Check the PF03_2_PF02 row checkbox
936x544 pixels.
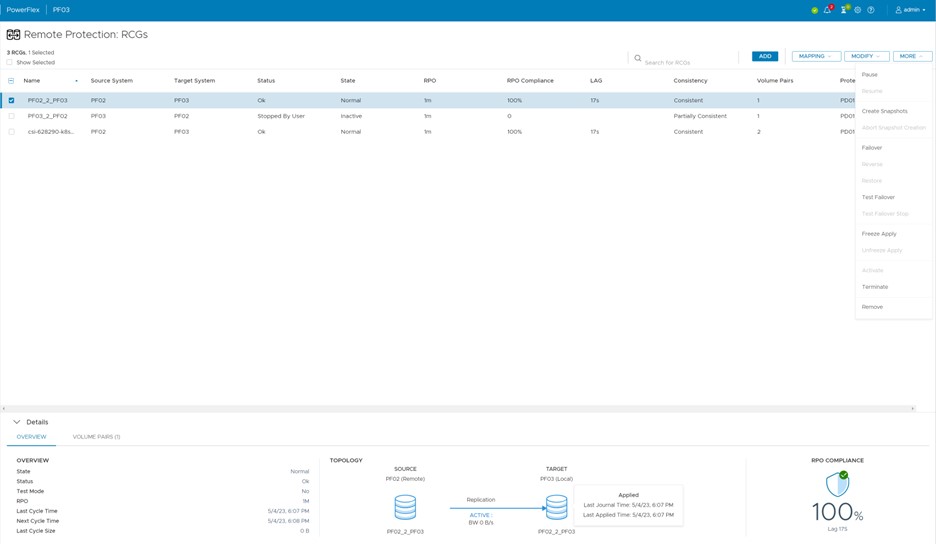click(11, 116)
